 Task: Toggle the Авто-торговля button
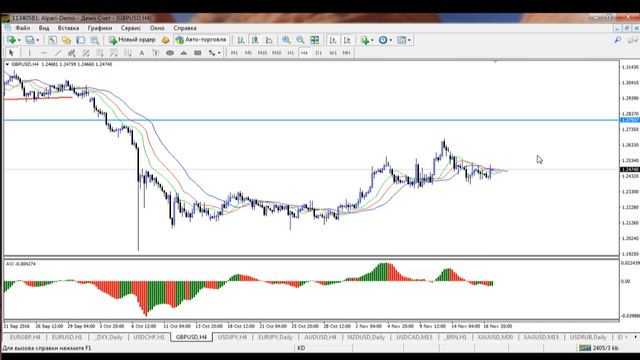(201, 40)
